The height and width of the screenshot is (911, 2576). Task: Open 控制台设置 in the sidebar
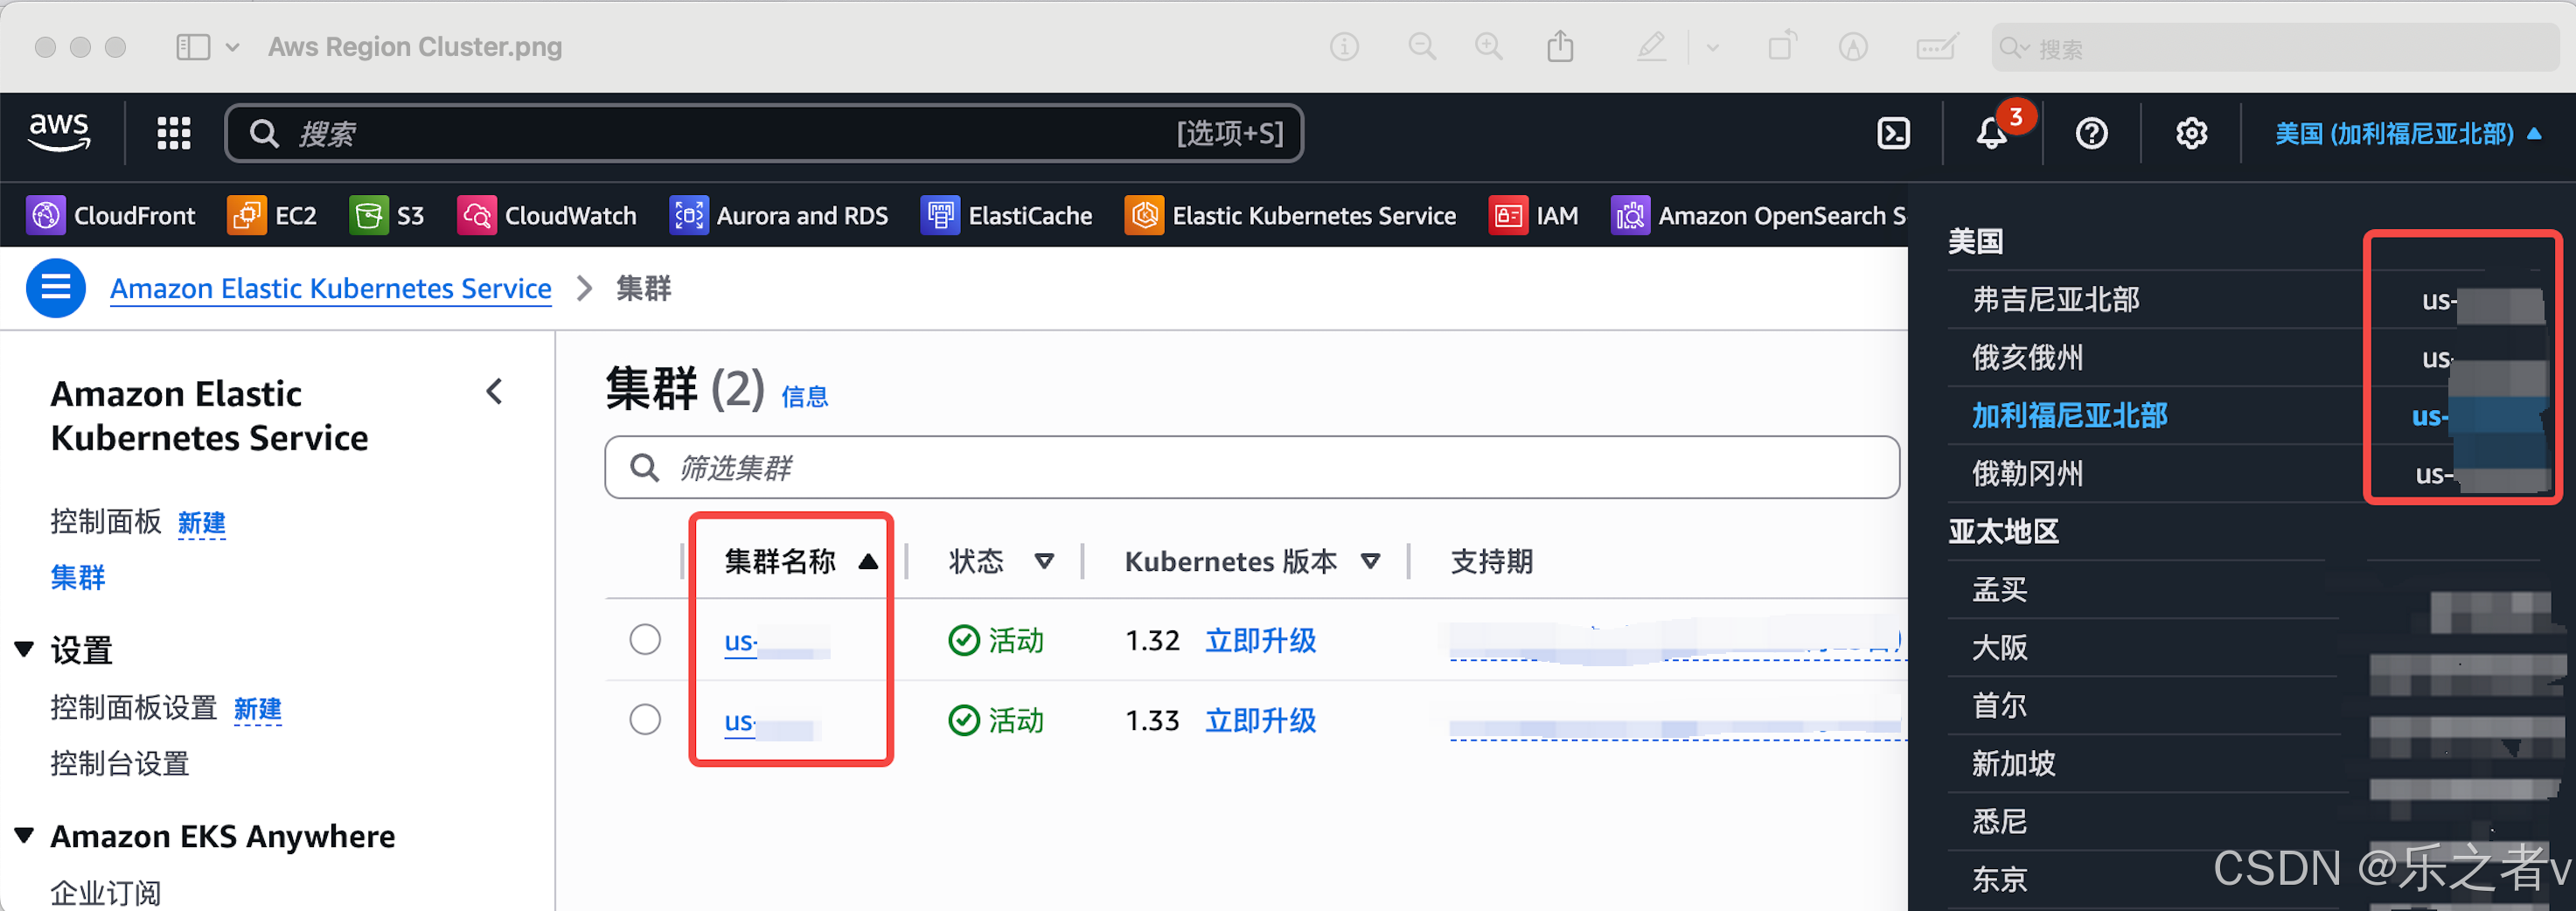pos(119,763)
